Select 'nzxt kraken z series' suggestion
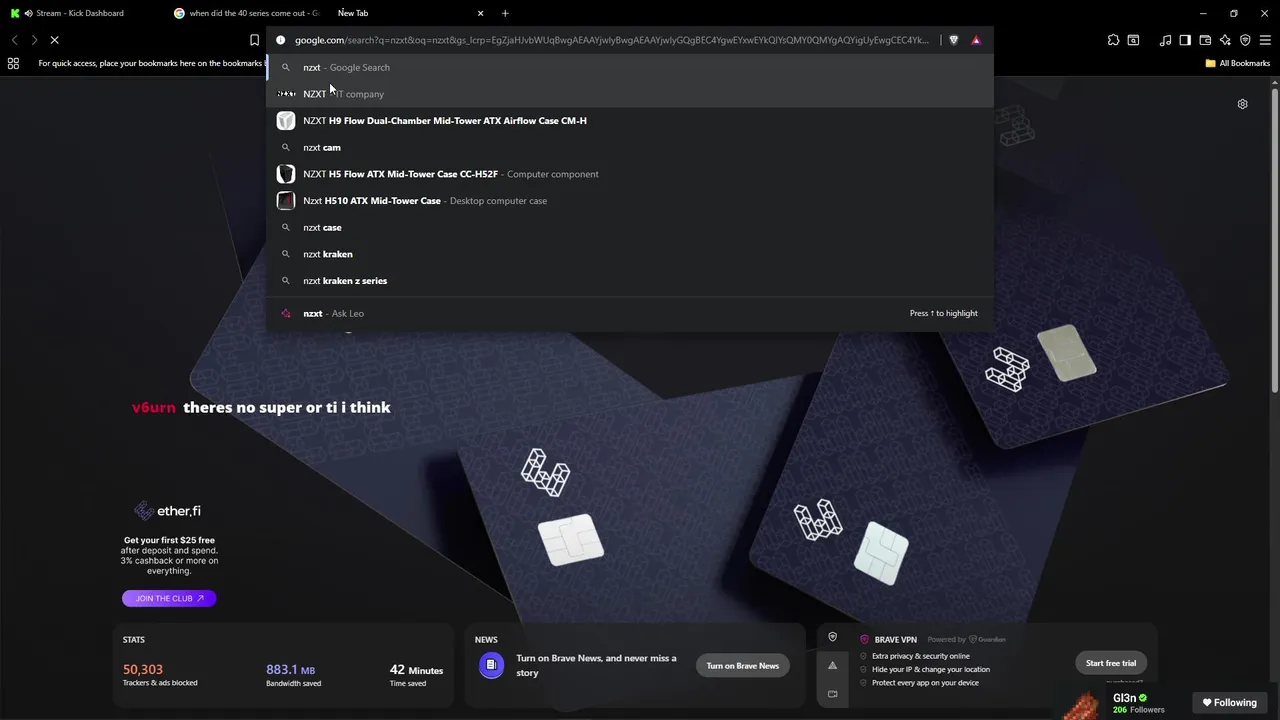 click(x=630, y=281)
